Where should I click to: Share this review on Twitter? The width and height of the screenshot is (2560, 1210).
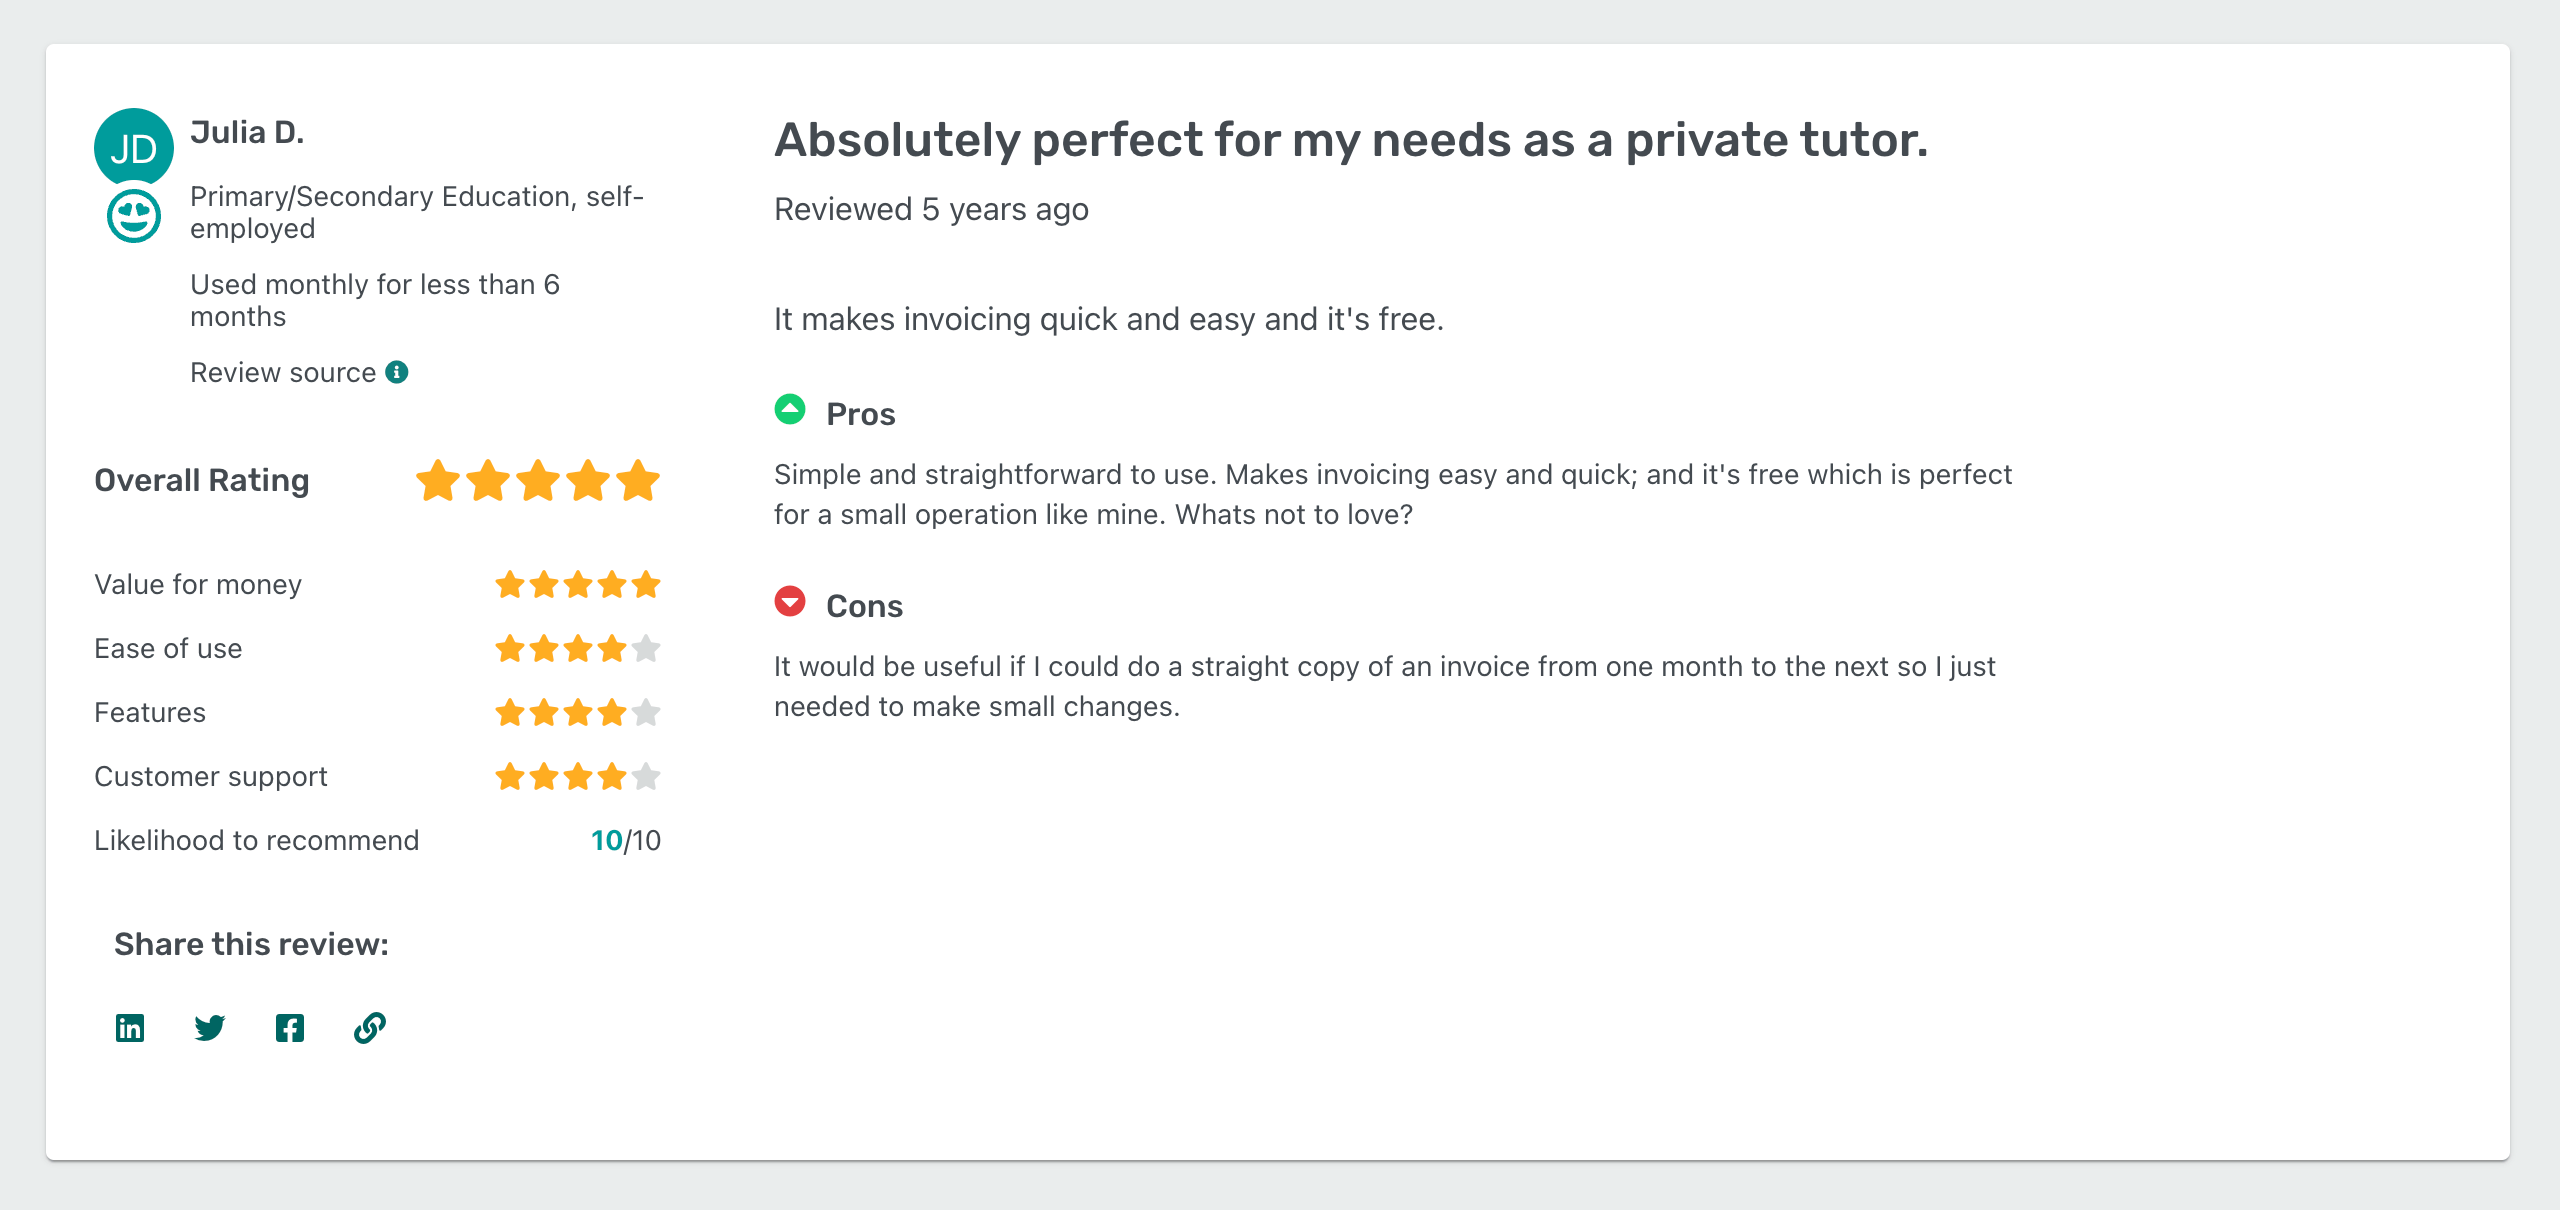point(209,1027)
